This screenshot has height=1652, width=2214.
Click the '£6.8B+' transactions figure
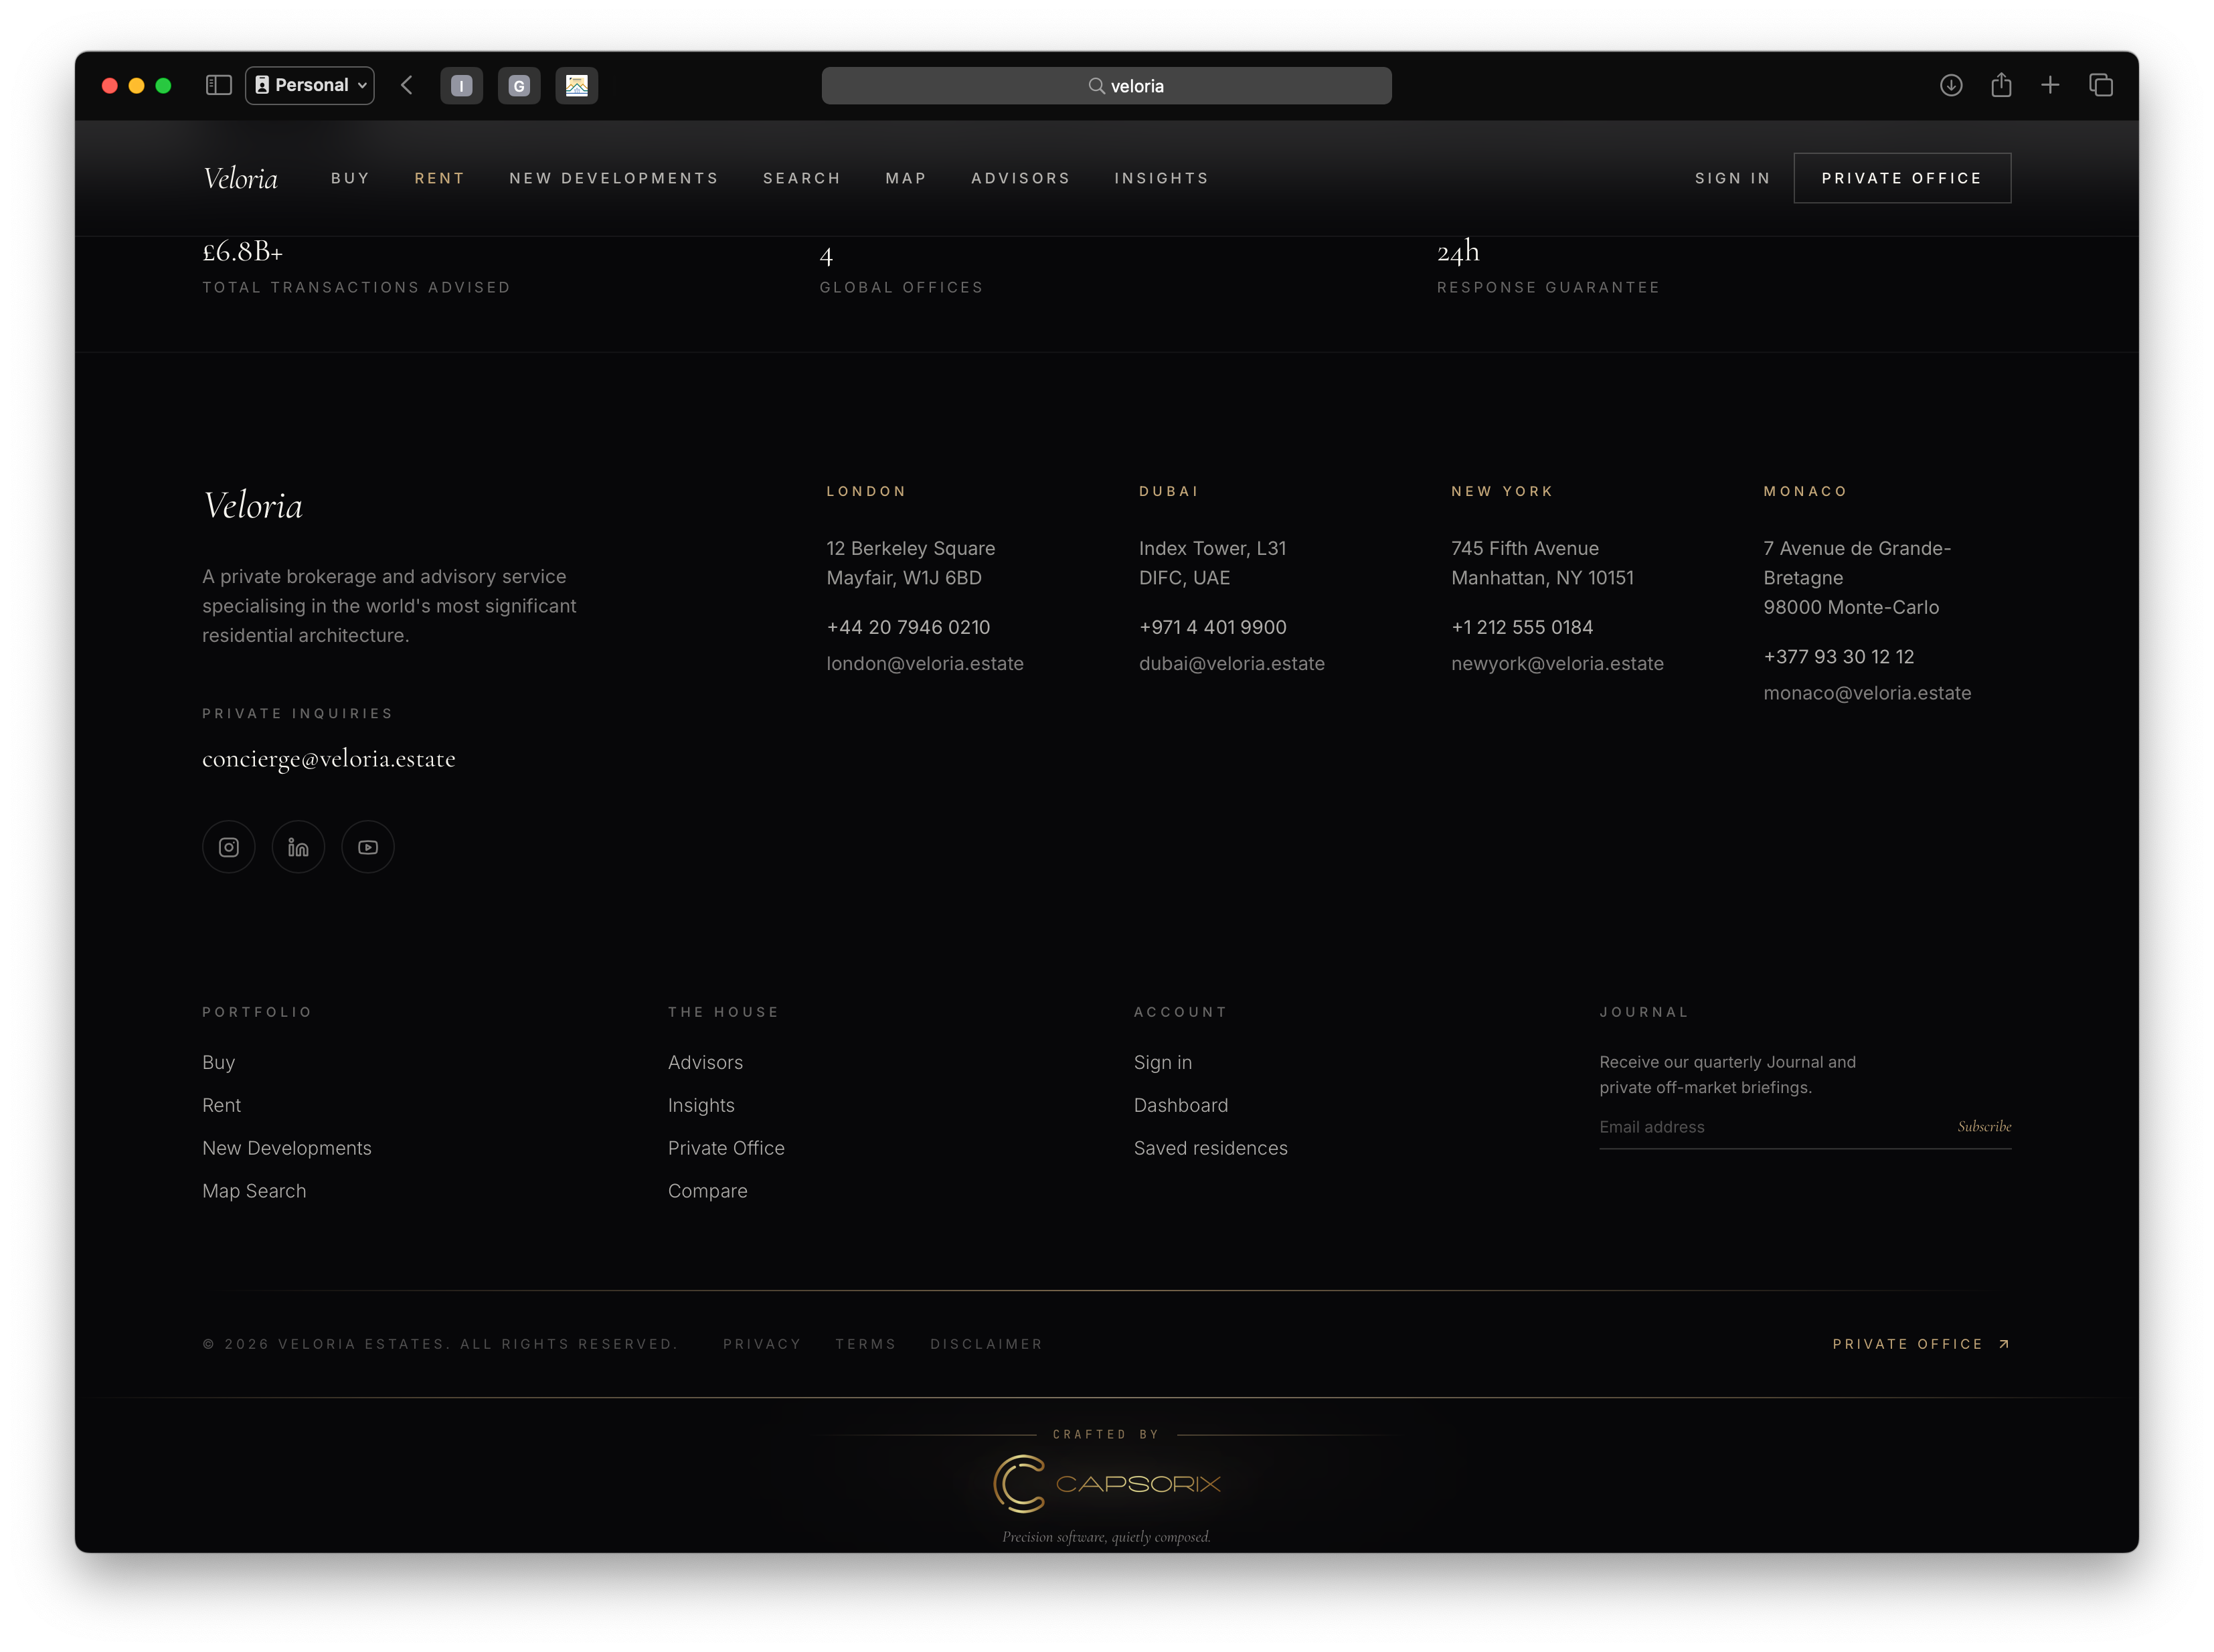coord(243,252)
